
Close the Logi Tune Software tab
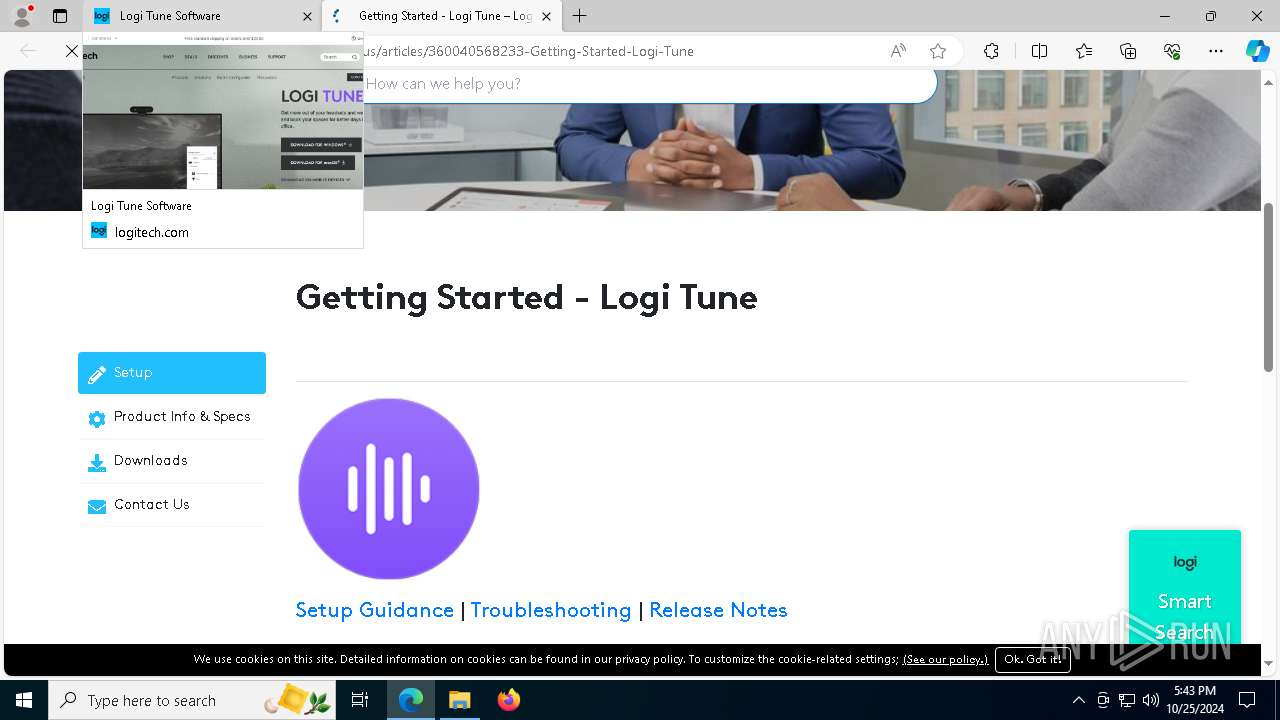tap(307, 16)
